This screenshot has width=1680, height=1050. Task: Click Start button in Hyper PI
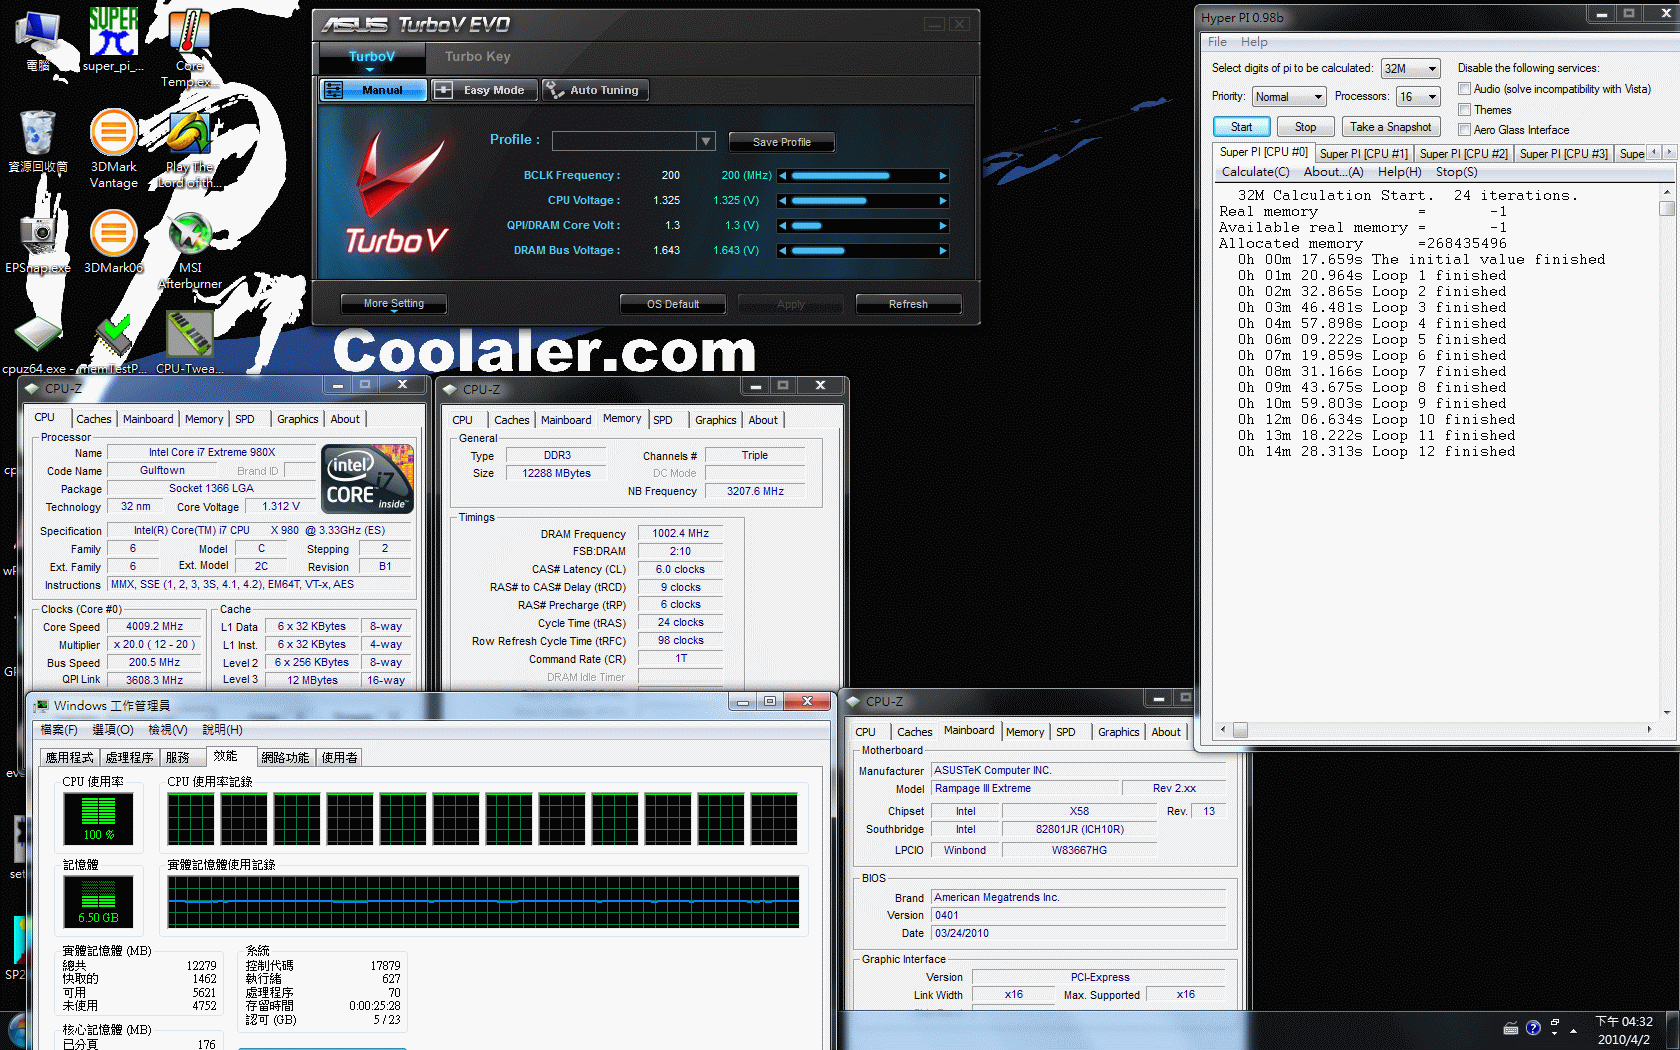pyautogui.click(x=1241, y=127)
